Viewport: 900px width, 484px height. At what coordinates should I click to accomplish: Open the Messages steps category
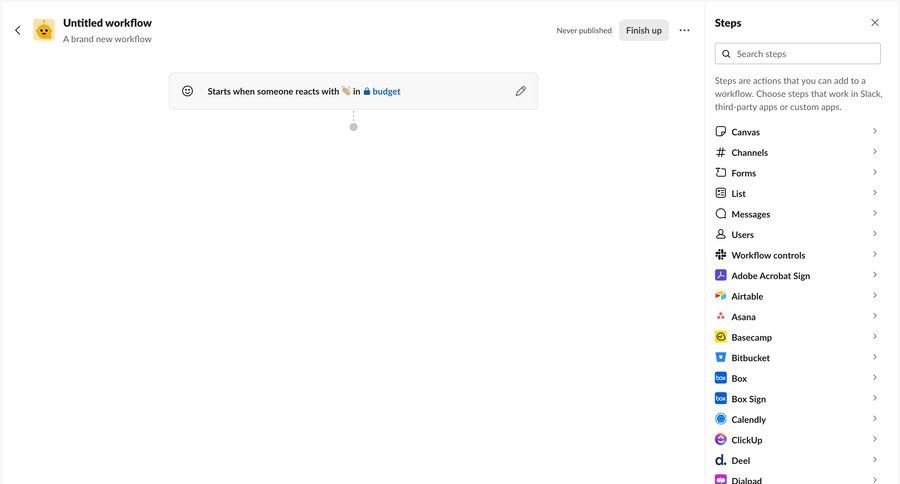[x=750, y=214]
